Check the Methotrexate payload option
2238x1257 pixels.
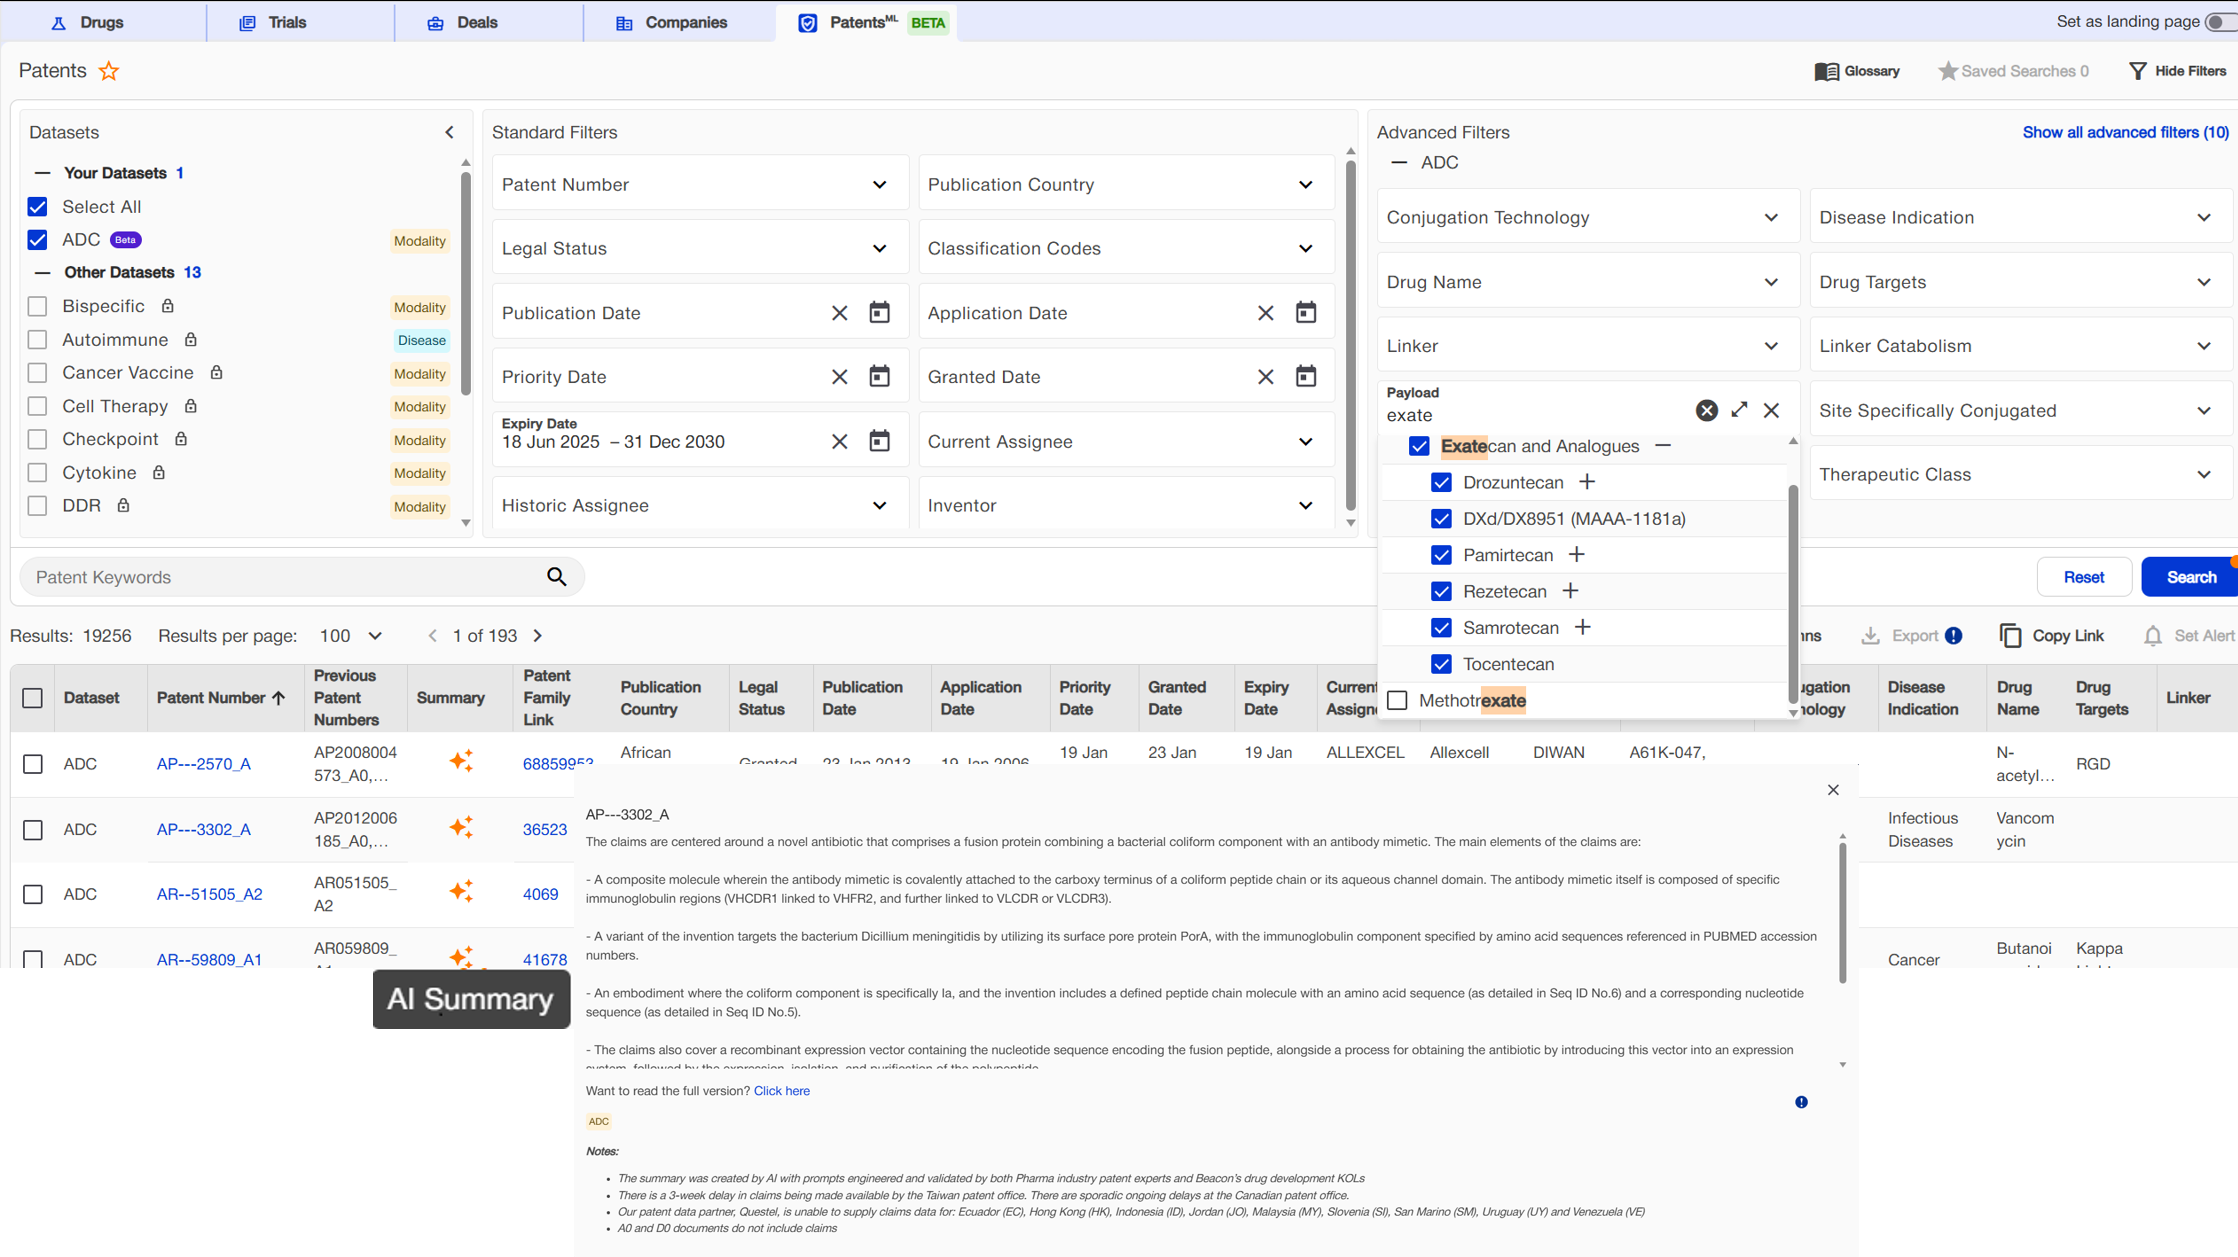[1397, 700]
